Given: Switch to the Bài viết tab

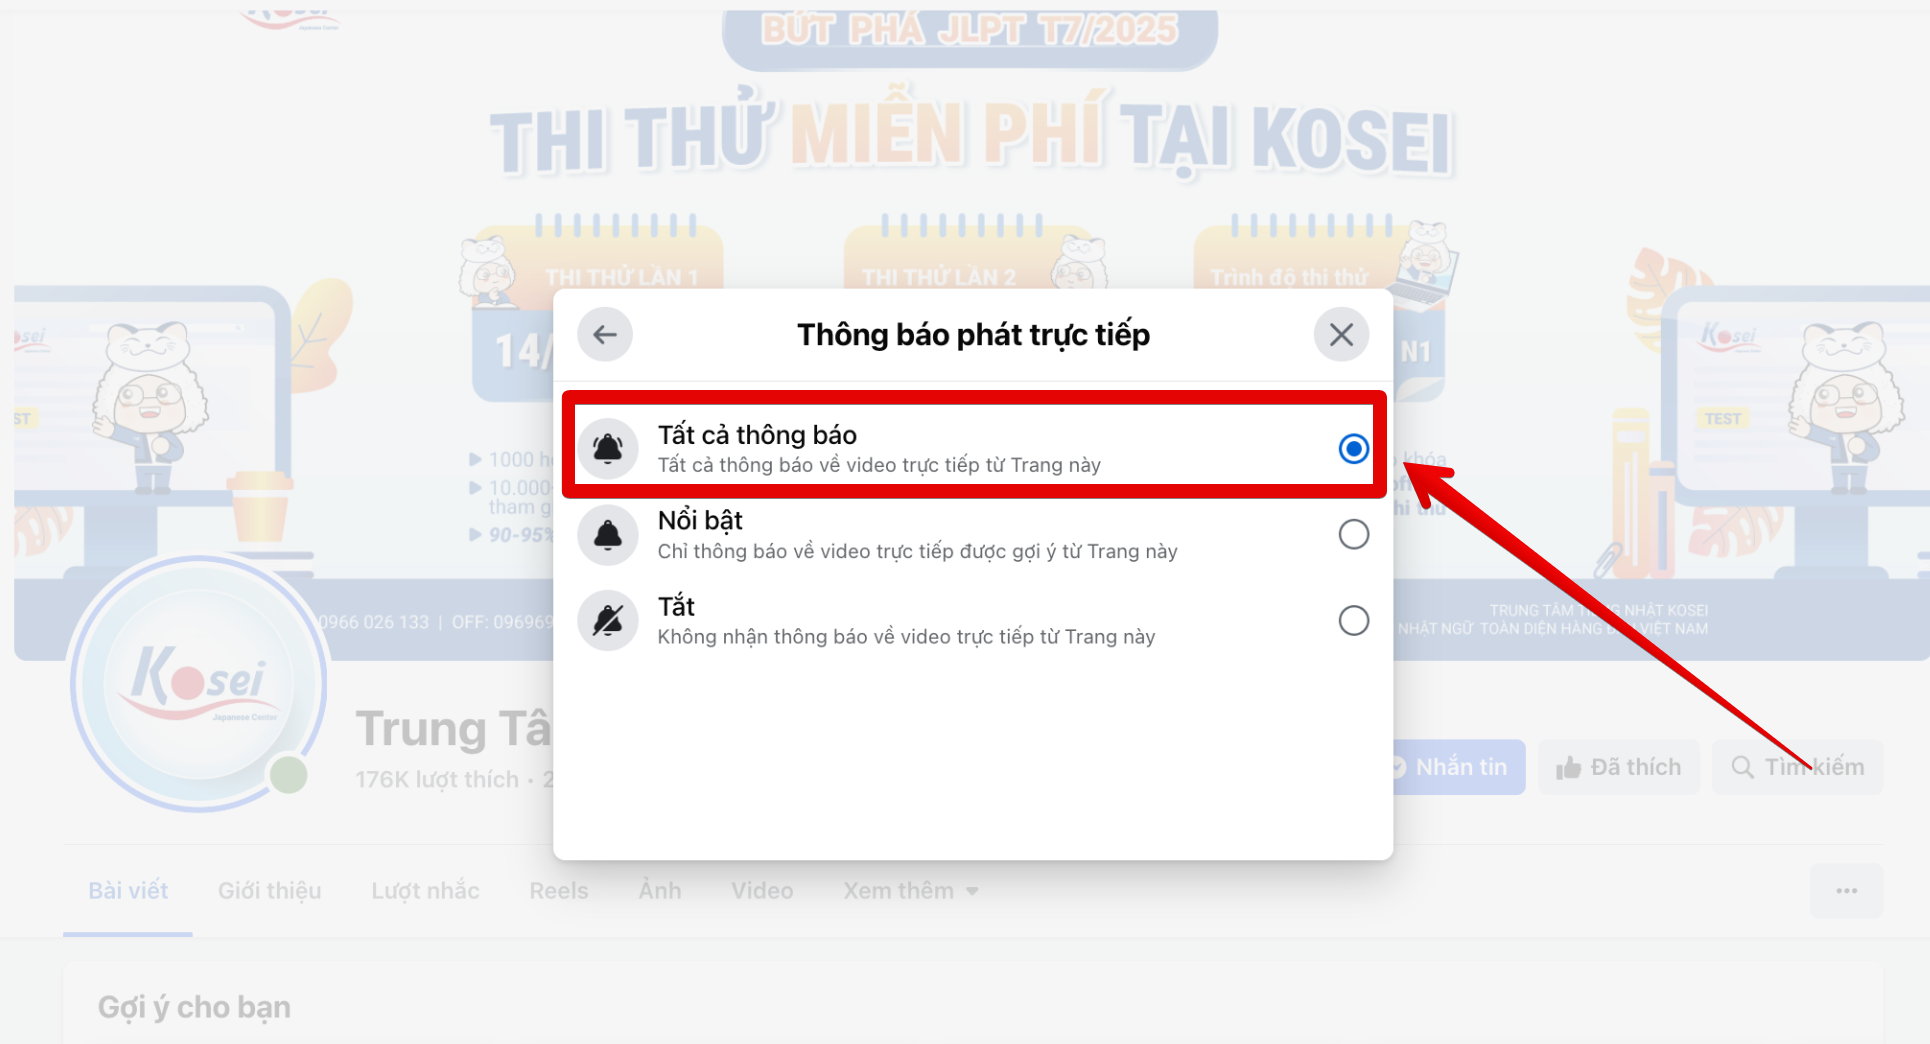Looking at the screenshot, I should point(128,890).
